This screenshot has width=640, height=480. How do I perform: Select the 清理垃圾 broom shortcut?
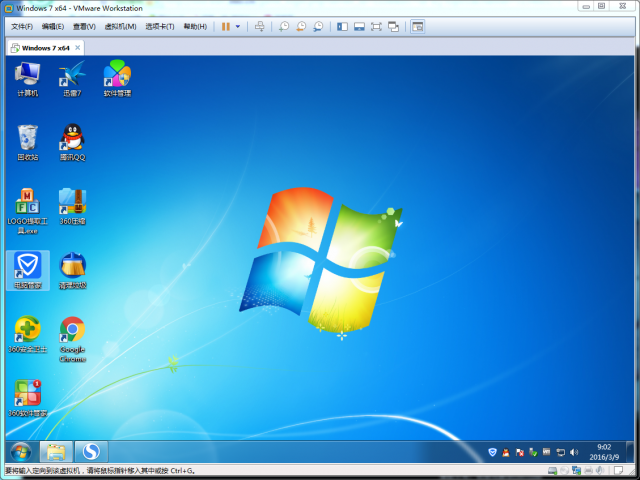pos(72,271)
